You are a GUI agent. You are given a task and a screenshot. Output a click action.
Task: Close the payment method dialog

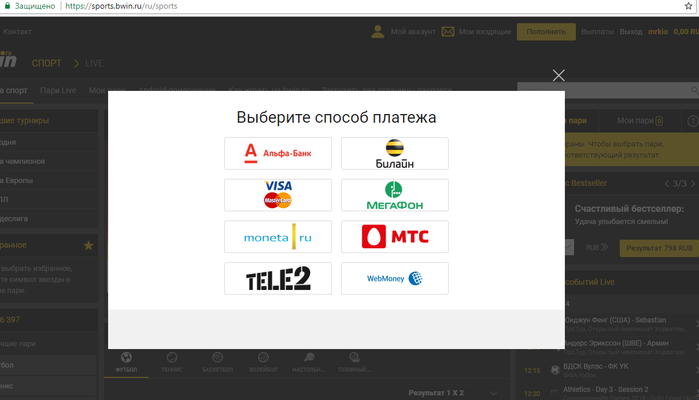pos(559,75)
